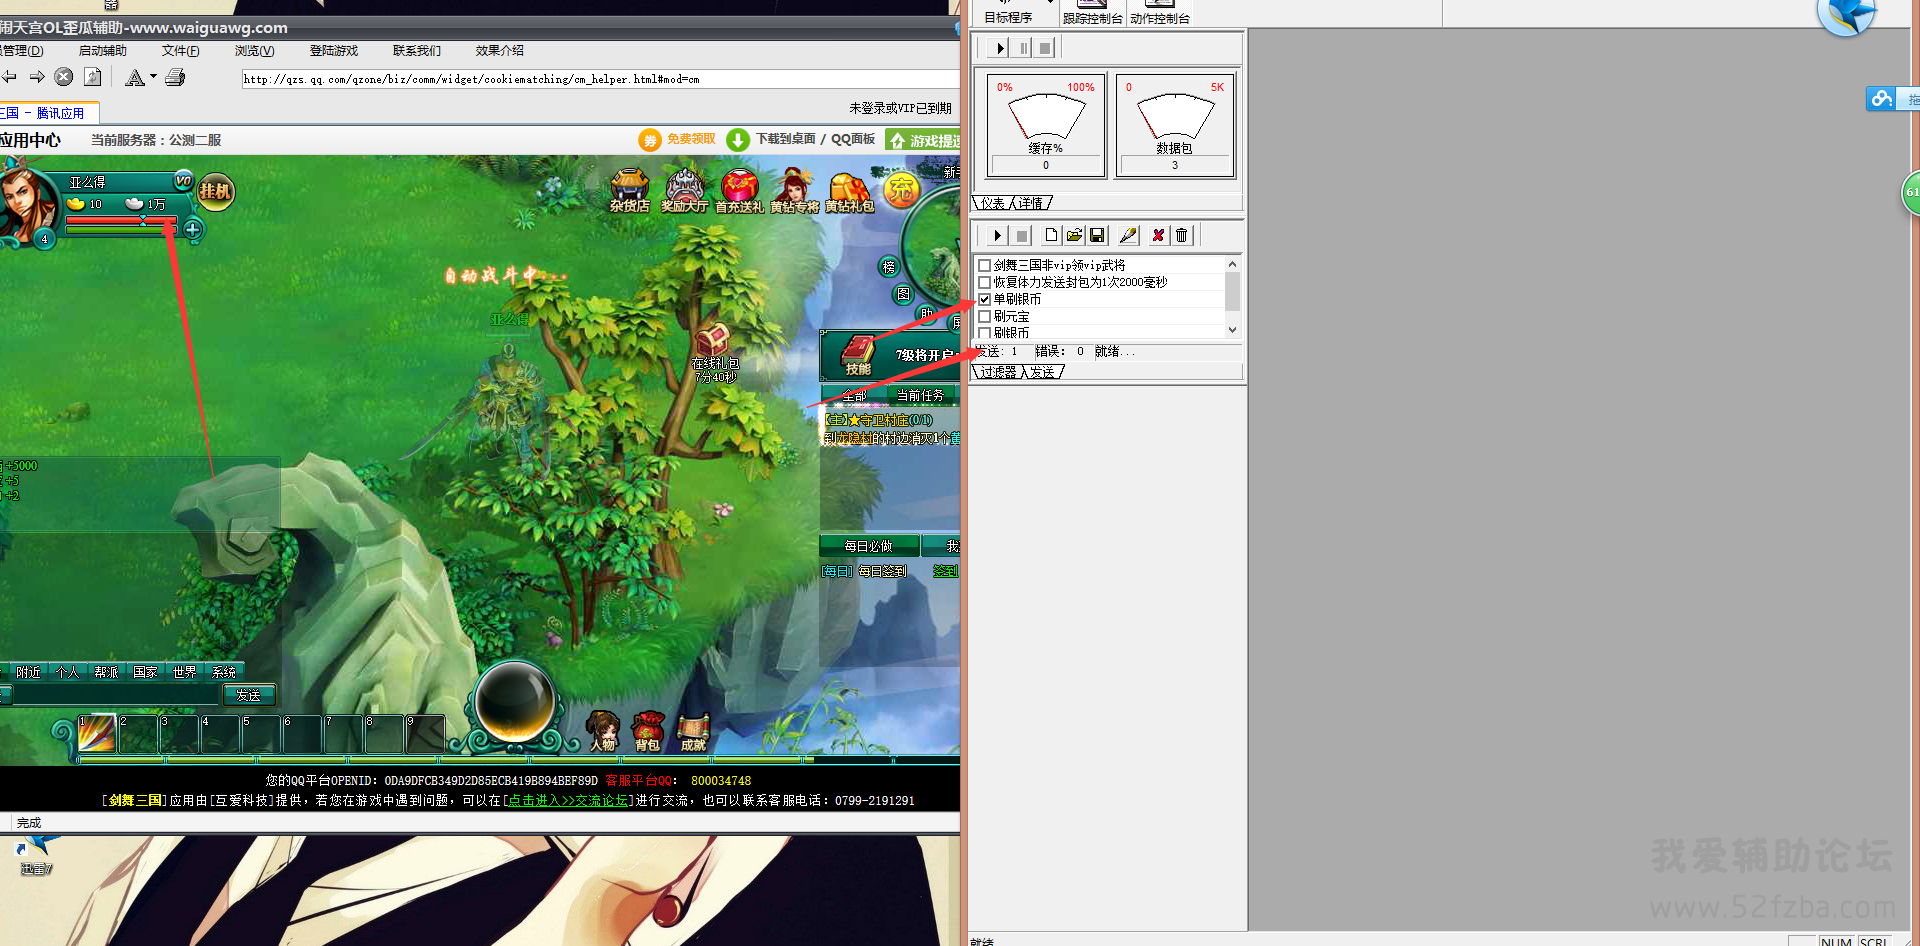Open the 技能 skill book icon

tap(858, 355)
